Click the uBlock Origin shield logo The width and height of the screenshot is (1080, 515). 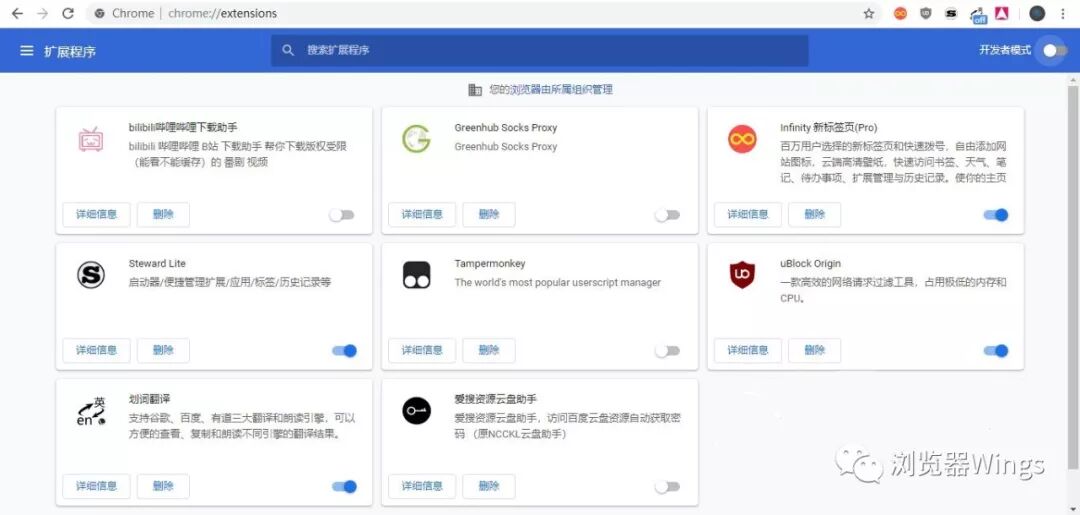(742, 275)
